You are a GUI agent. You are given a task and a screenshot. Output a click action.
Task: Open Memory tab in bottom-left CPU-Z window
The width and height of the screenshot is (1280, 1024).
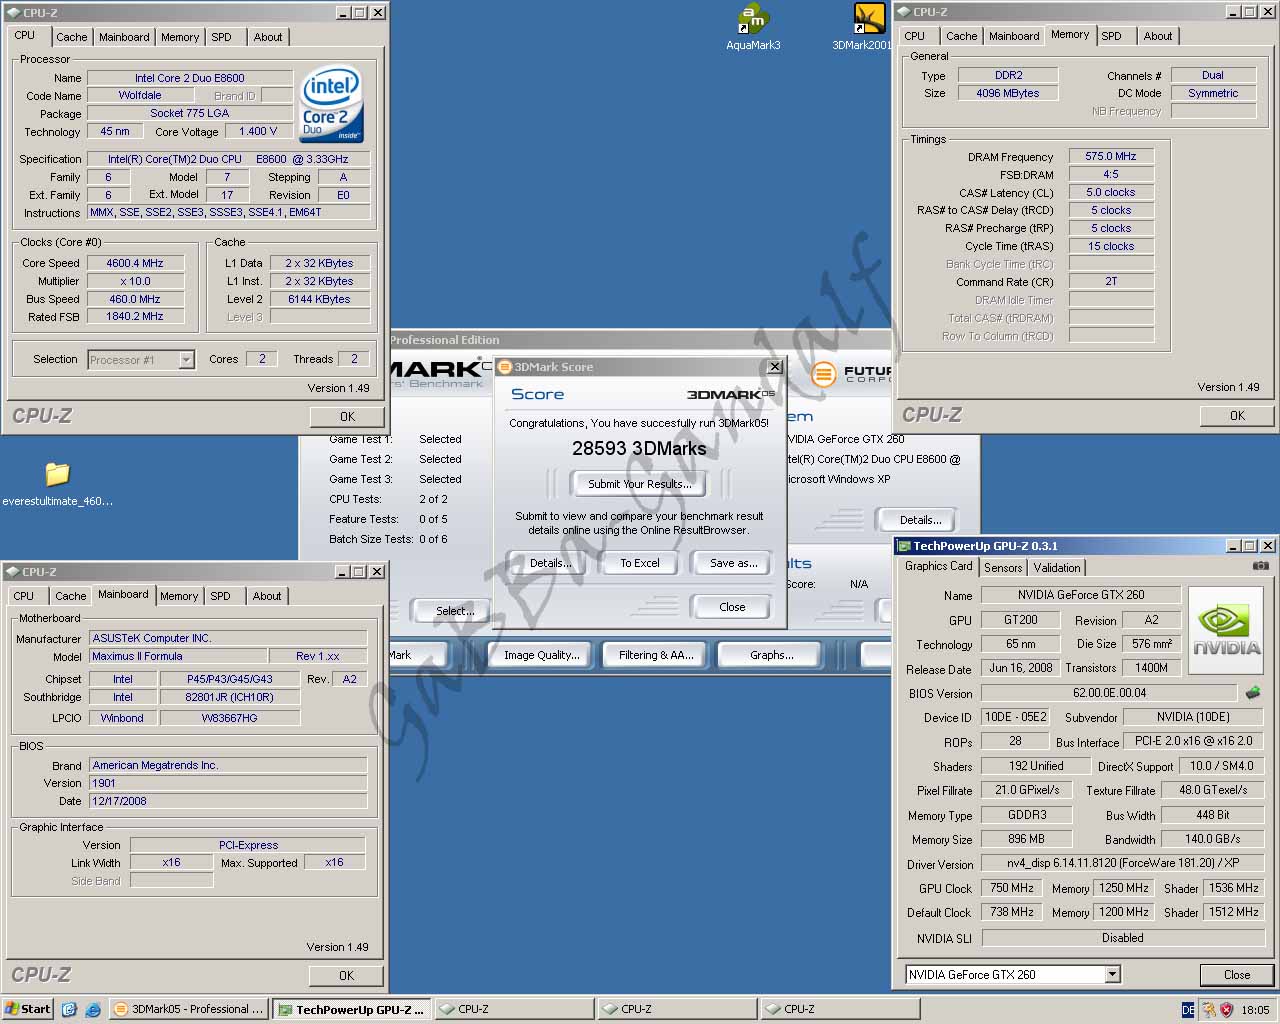(179, 595)
